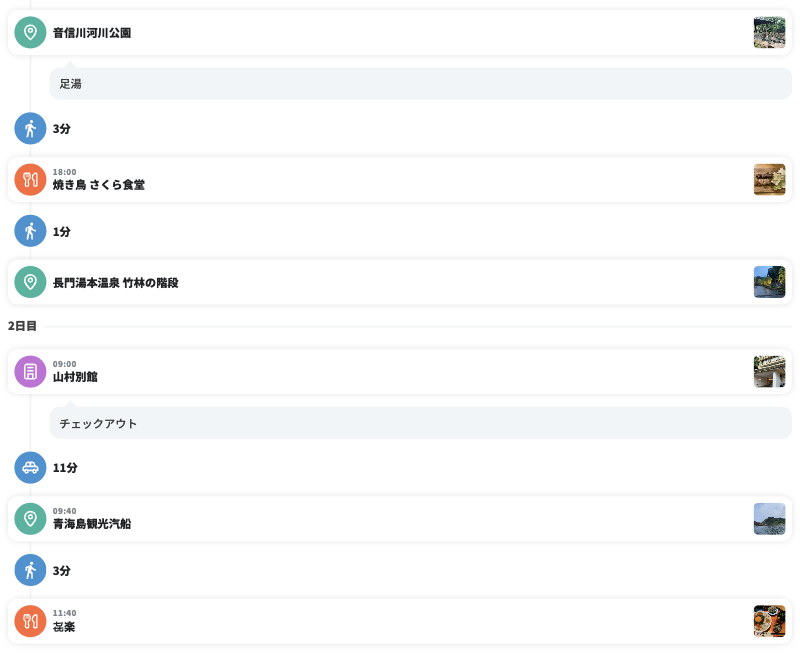Screen dimensions: 800x658
Task: Click the 足湯 note bubble
Action: point(420,84)
